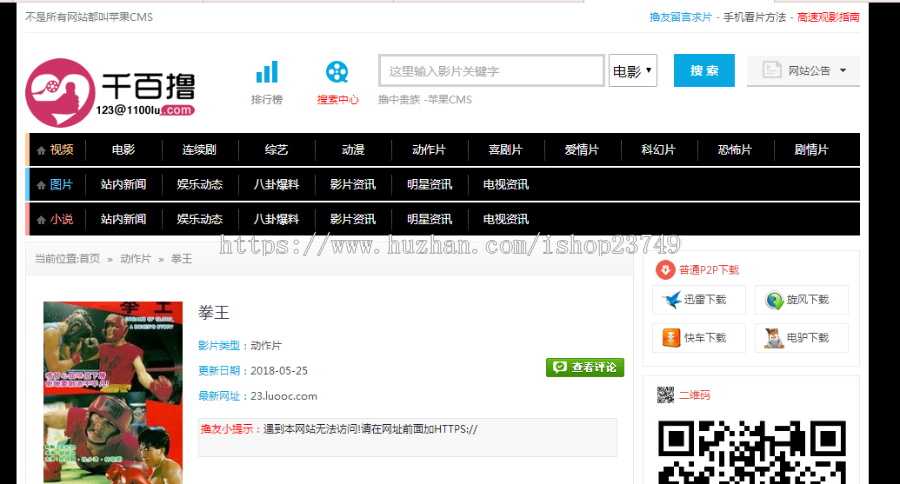Image resolution: width=900 pixels, height=484 pixels.
Task: Click 首页 in the breadcrumb
Action: (x=90, y=259)
